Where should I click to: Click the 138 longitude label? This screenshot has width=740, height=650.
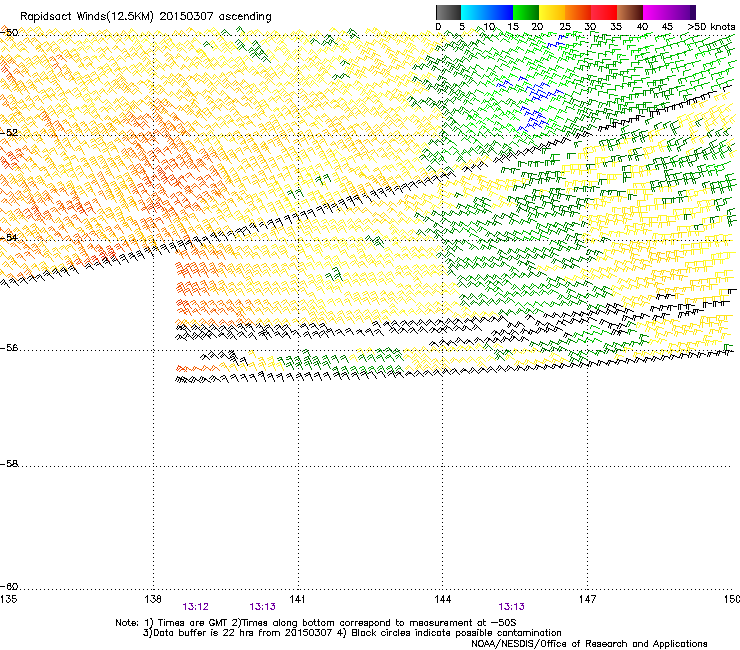point(153,599)
